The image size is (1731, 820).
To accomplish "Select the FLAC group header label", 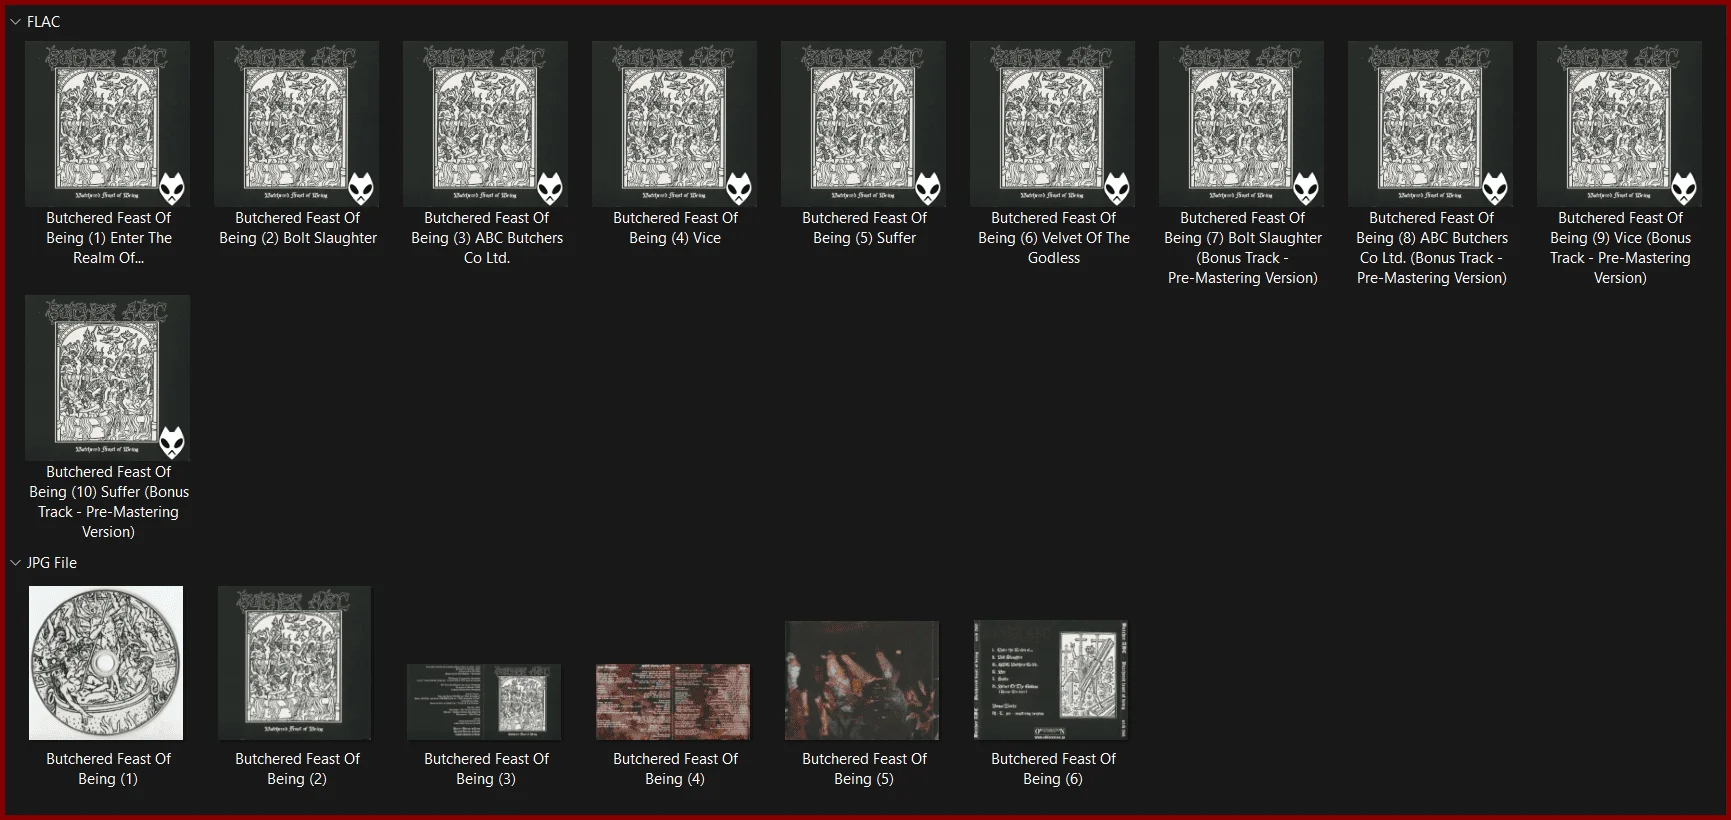I will (43, 21).
